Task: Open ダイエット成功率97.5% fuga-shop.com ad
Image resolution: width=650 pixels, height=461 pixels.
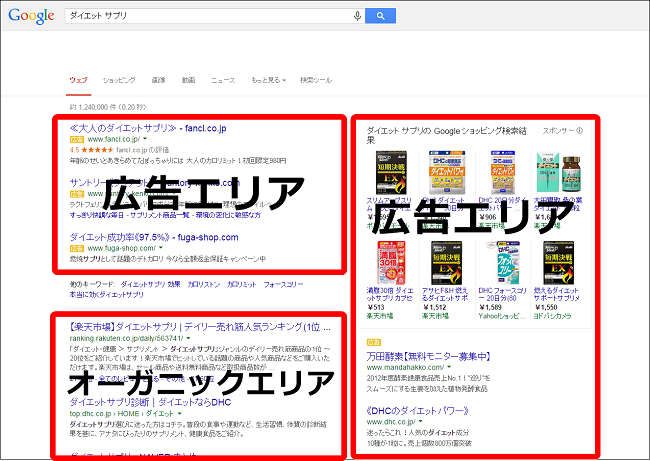Action: [x=154, y=237]
